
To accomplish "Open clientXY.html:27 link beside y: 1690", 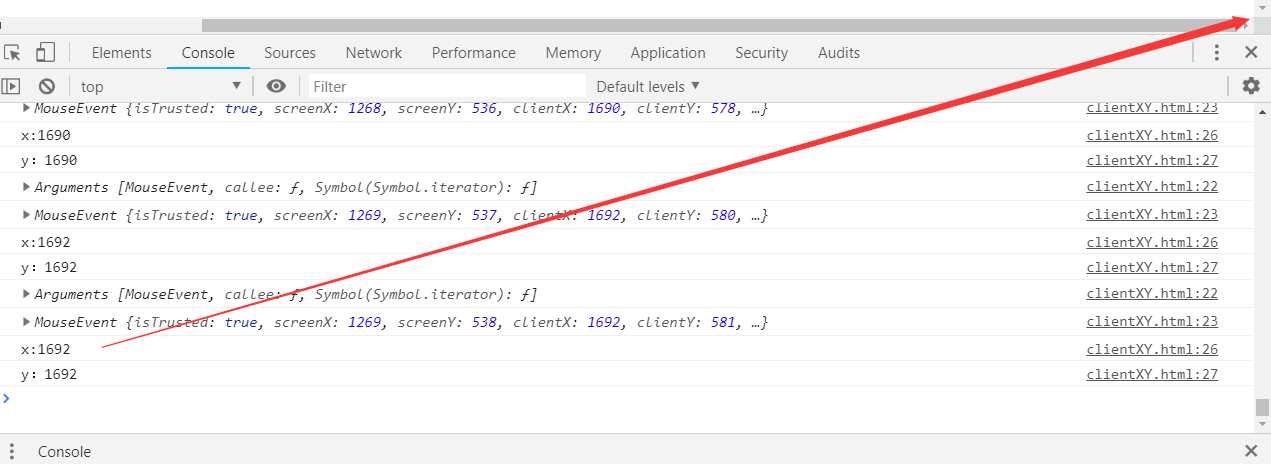I will coord(1152,160).
